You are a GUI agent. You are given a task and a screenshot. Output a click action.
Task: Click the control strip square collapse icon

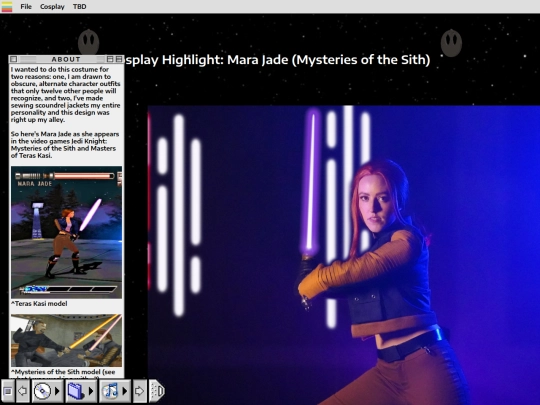pos(8,391)
